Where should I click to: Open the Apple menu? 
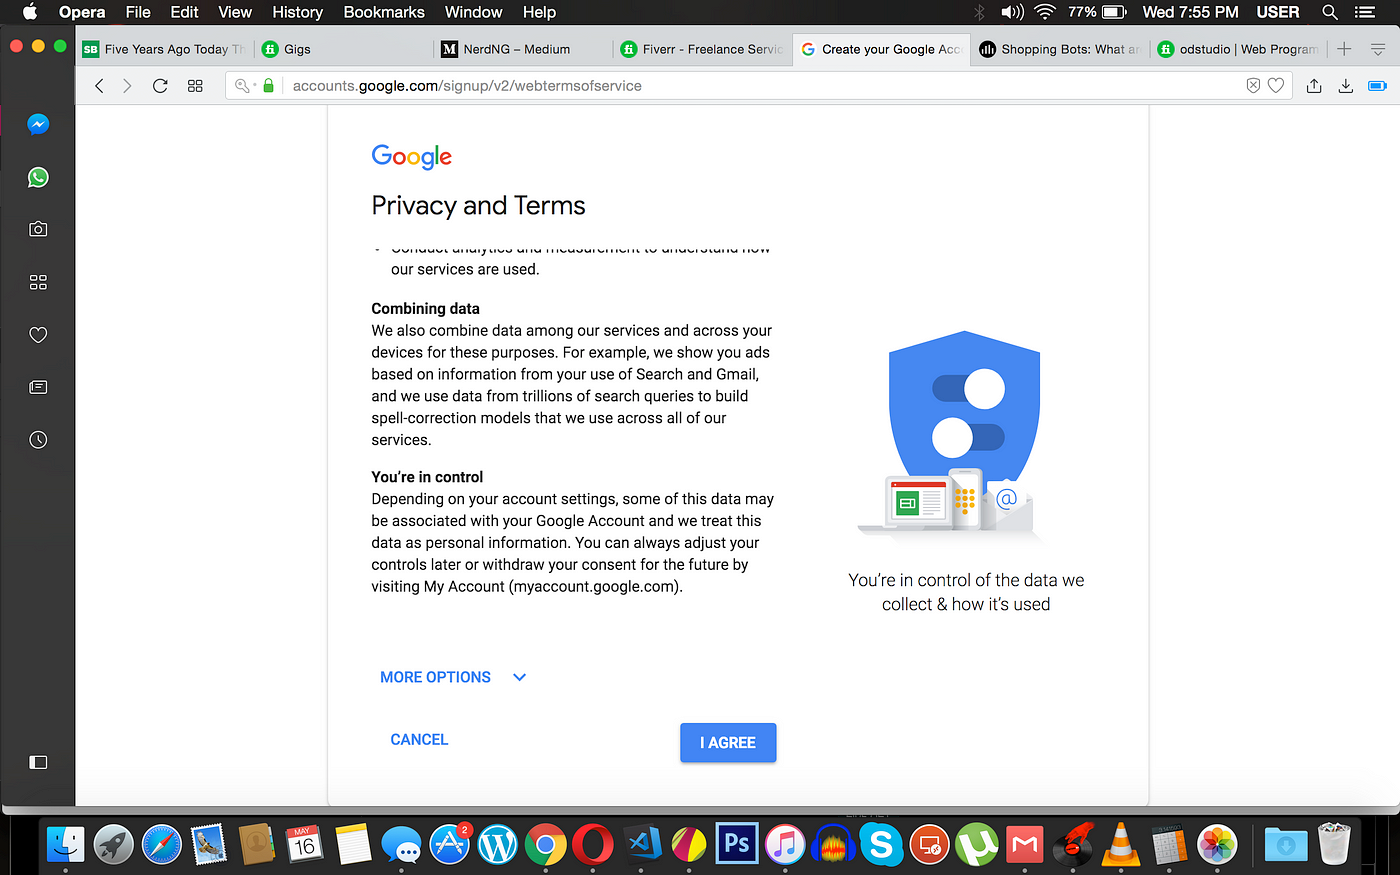point(29,12)
